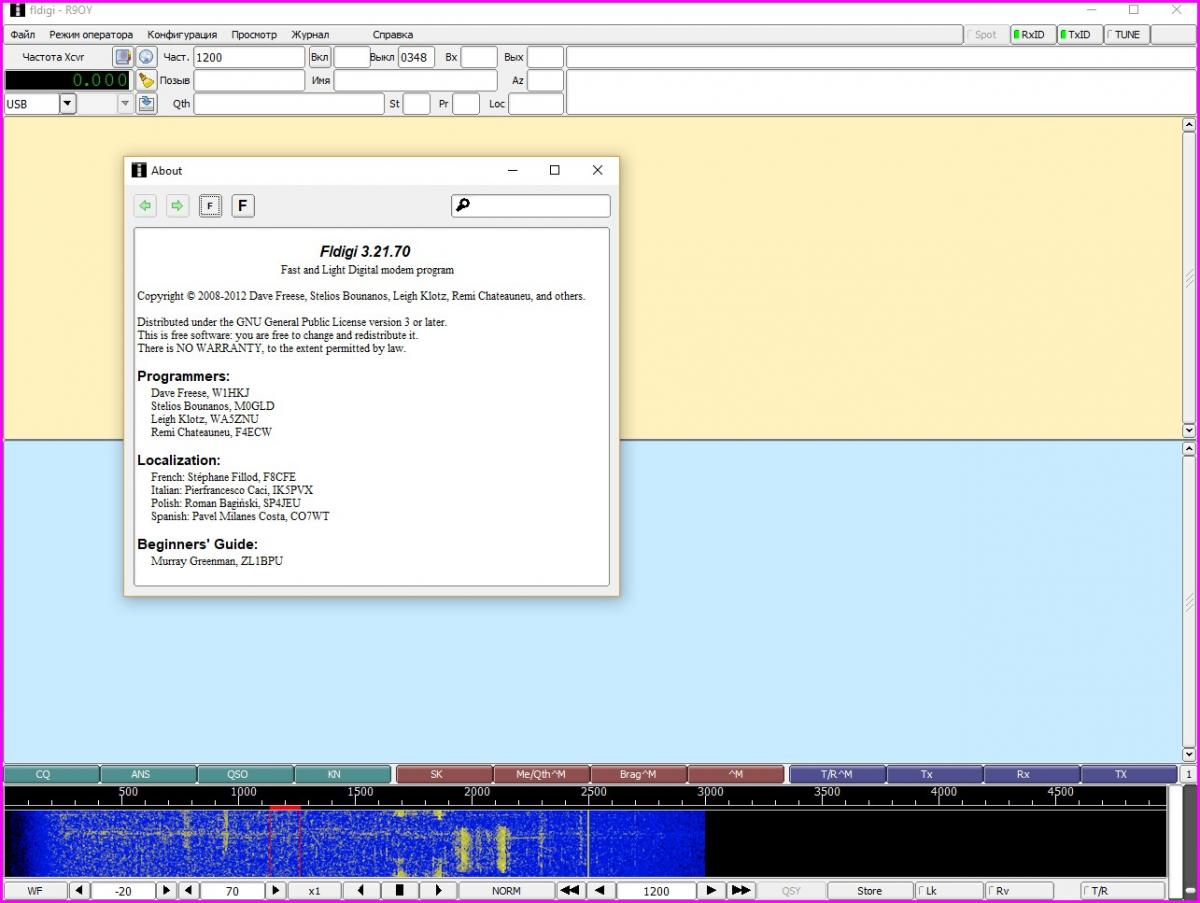Screen dimensions: 1200x903
Task: Open the Конфигурация menu
Action: pyautogui.click(x=183, y=35)
